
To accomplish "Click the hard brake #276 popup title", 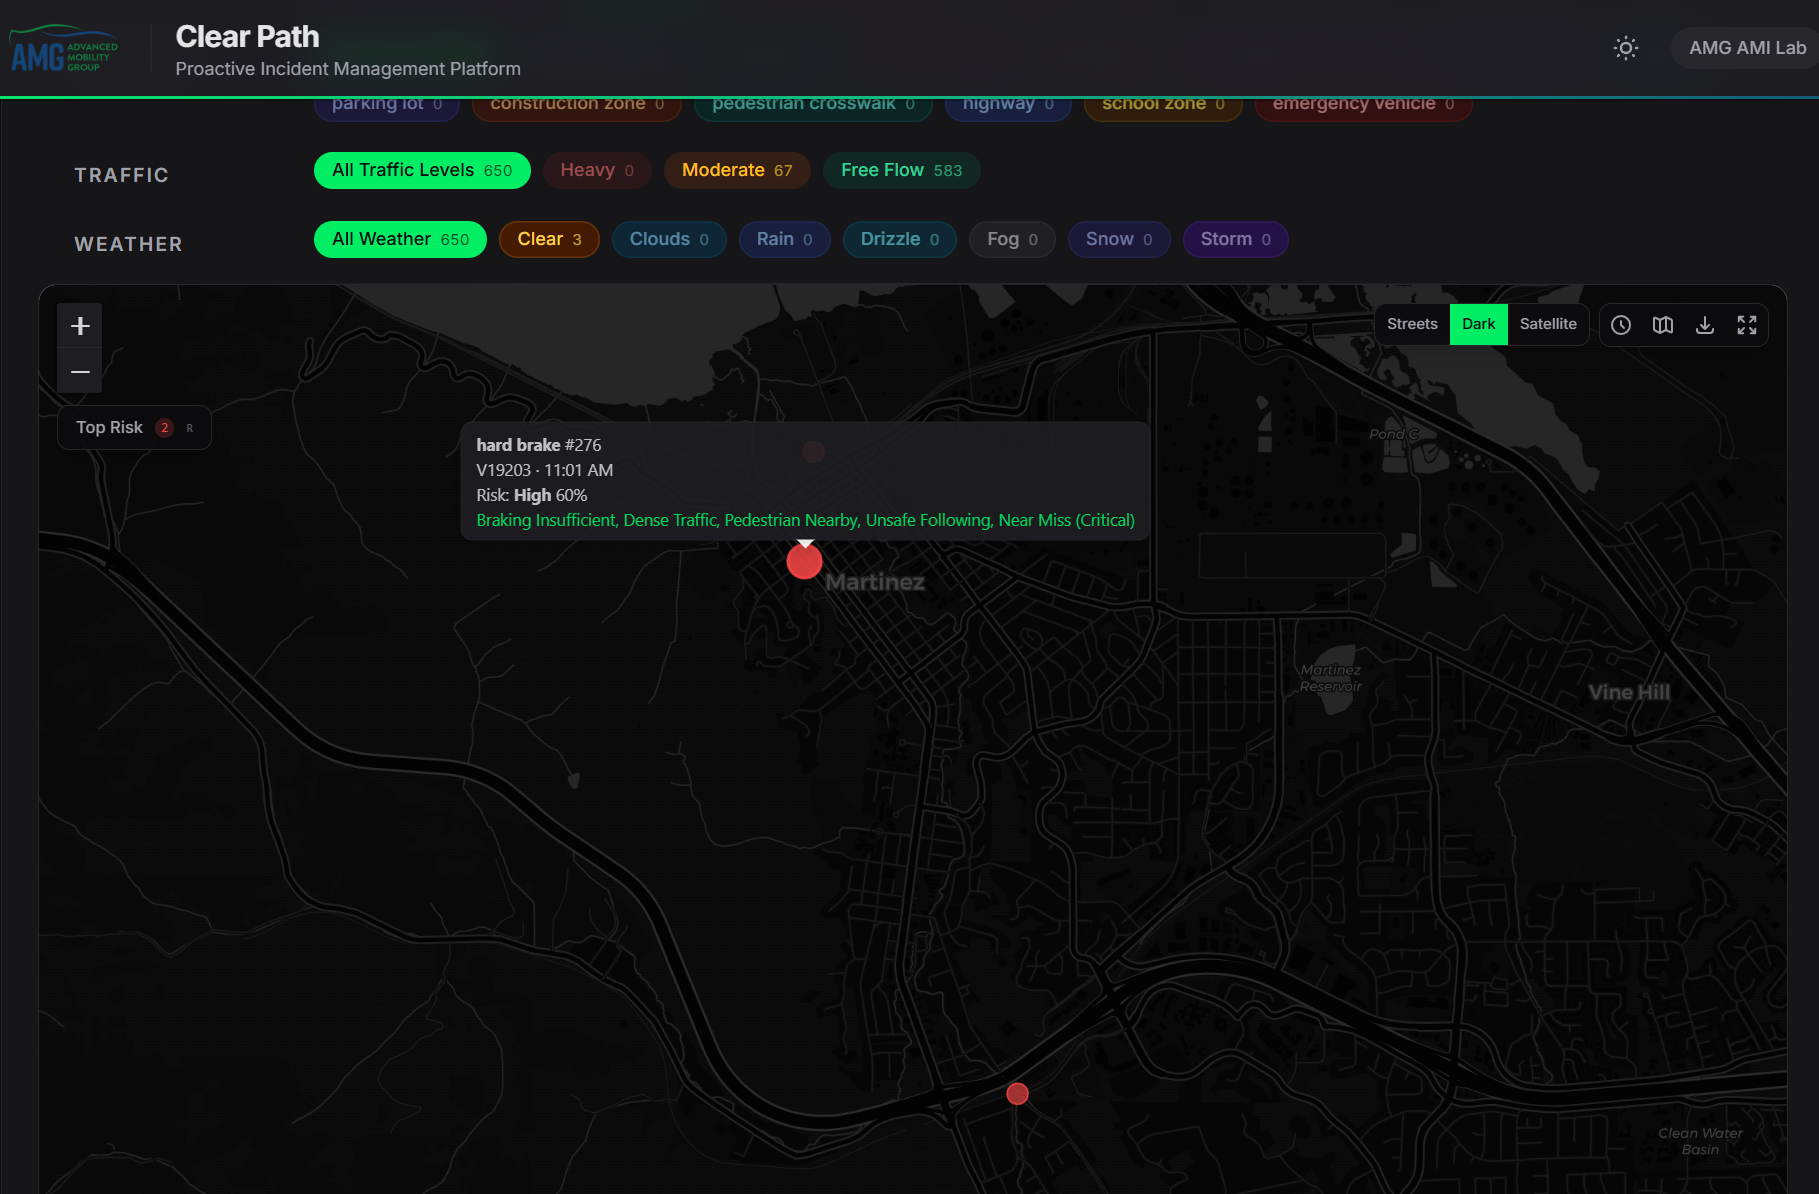I will [538, 445].
